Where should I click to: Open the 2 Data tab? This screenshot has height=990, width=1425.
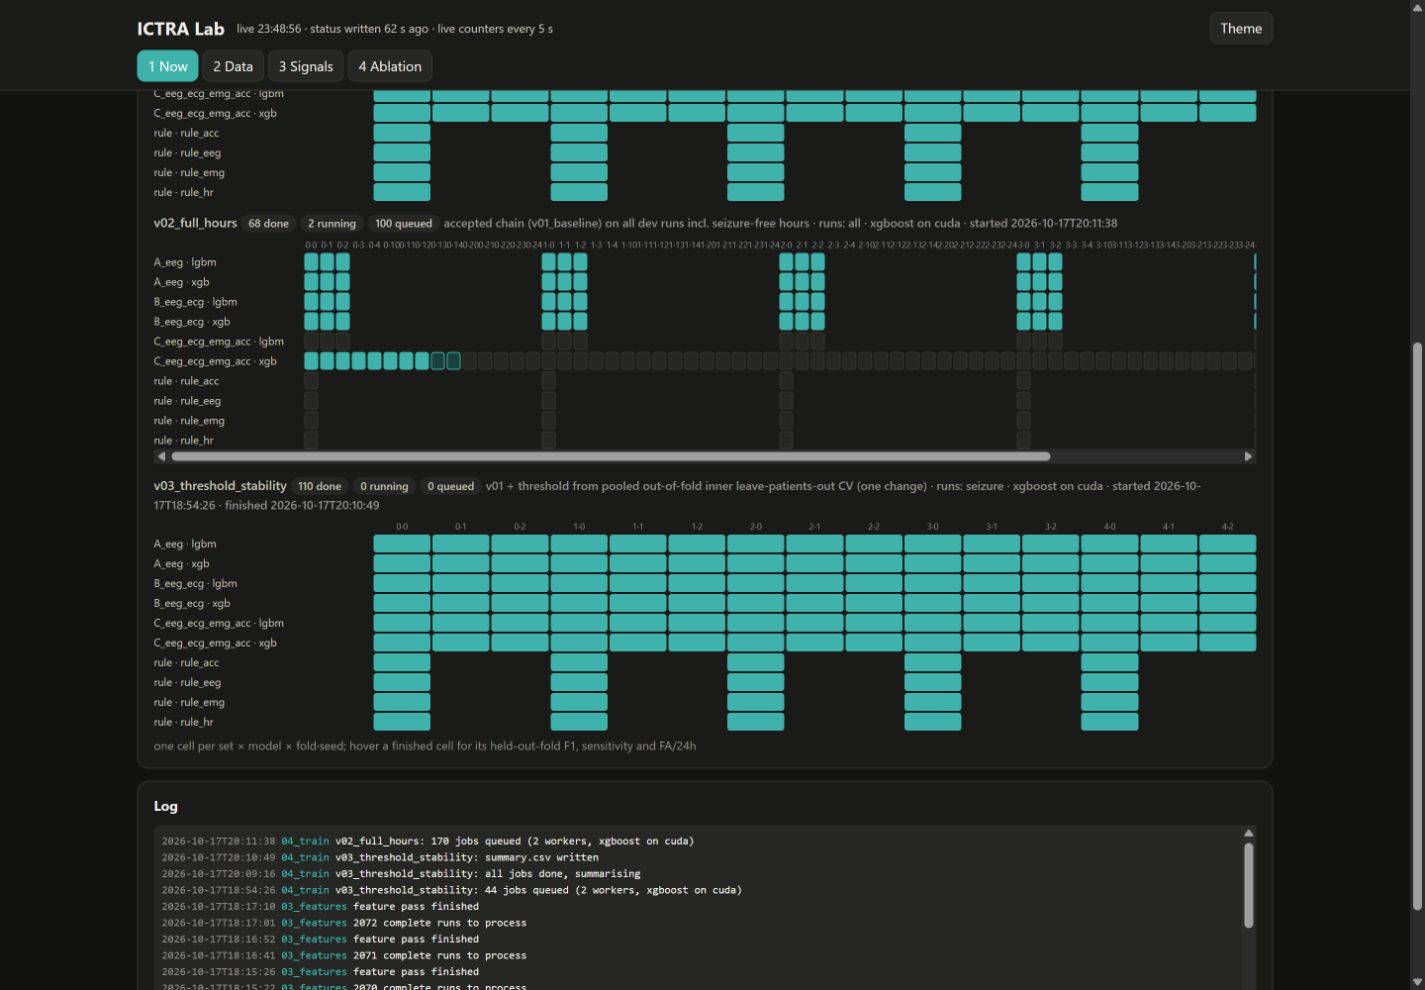(233, 67)
